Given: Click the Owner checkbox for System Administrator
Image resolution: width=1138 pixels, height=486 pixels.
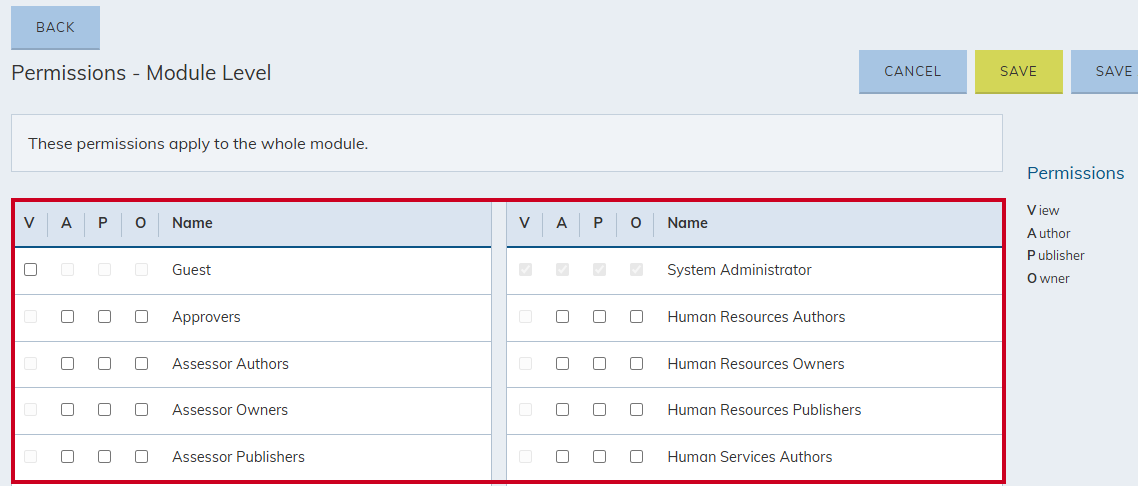Looking at the screenshot, I should pyautogui.click(x=636, y=270).
